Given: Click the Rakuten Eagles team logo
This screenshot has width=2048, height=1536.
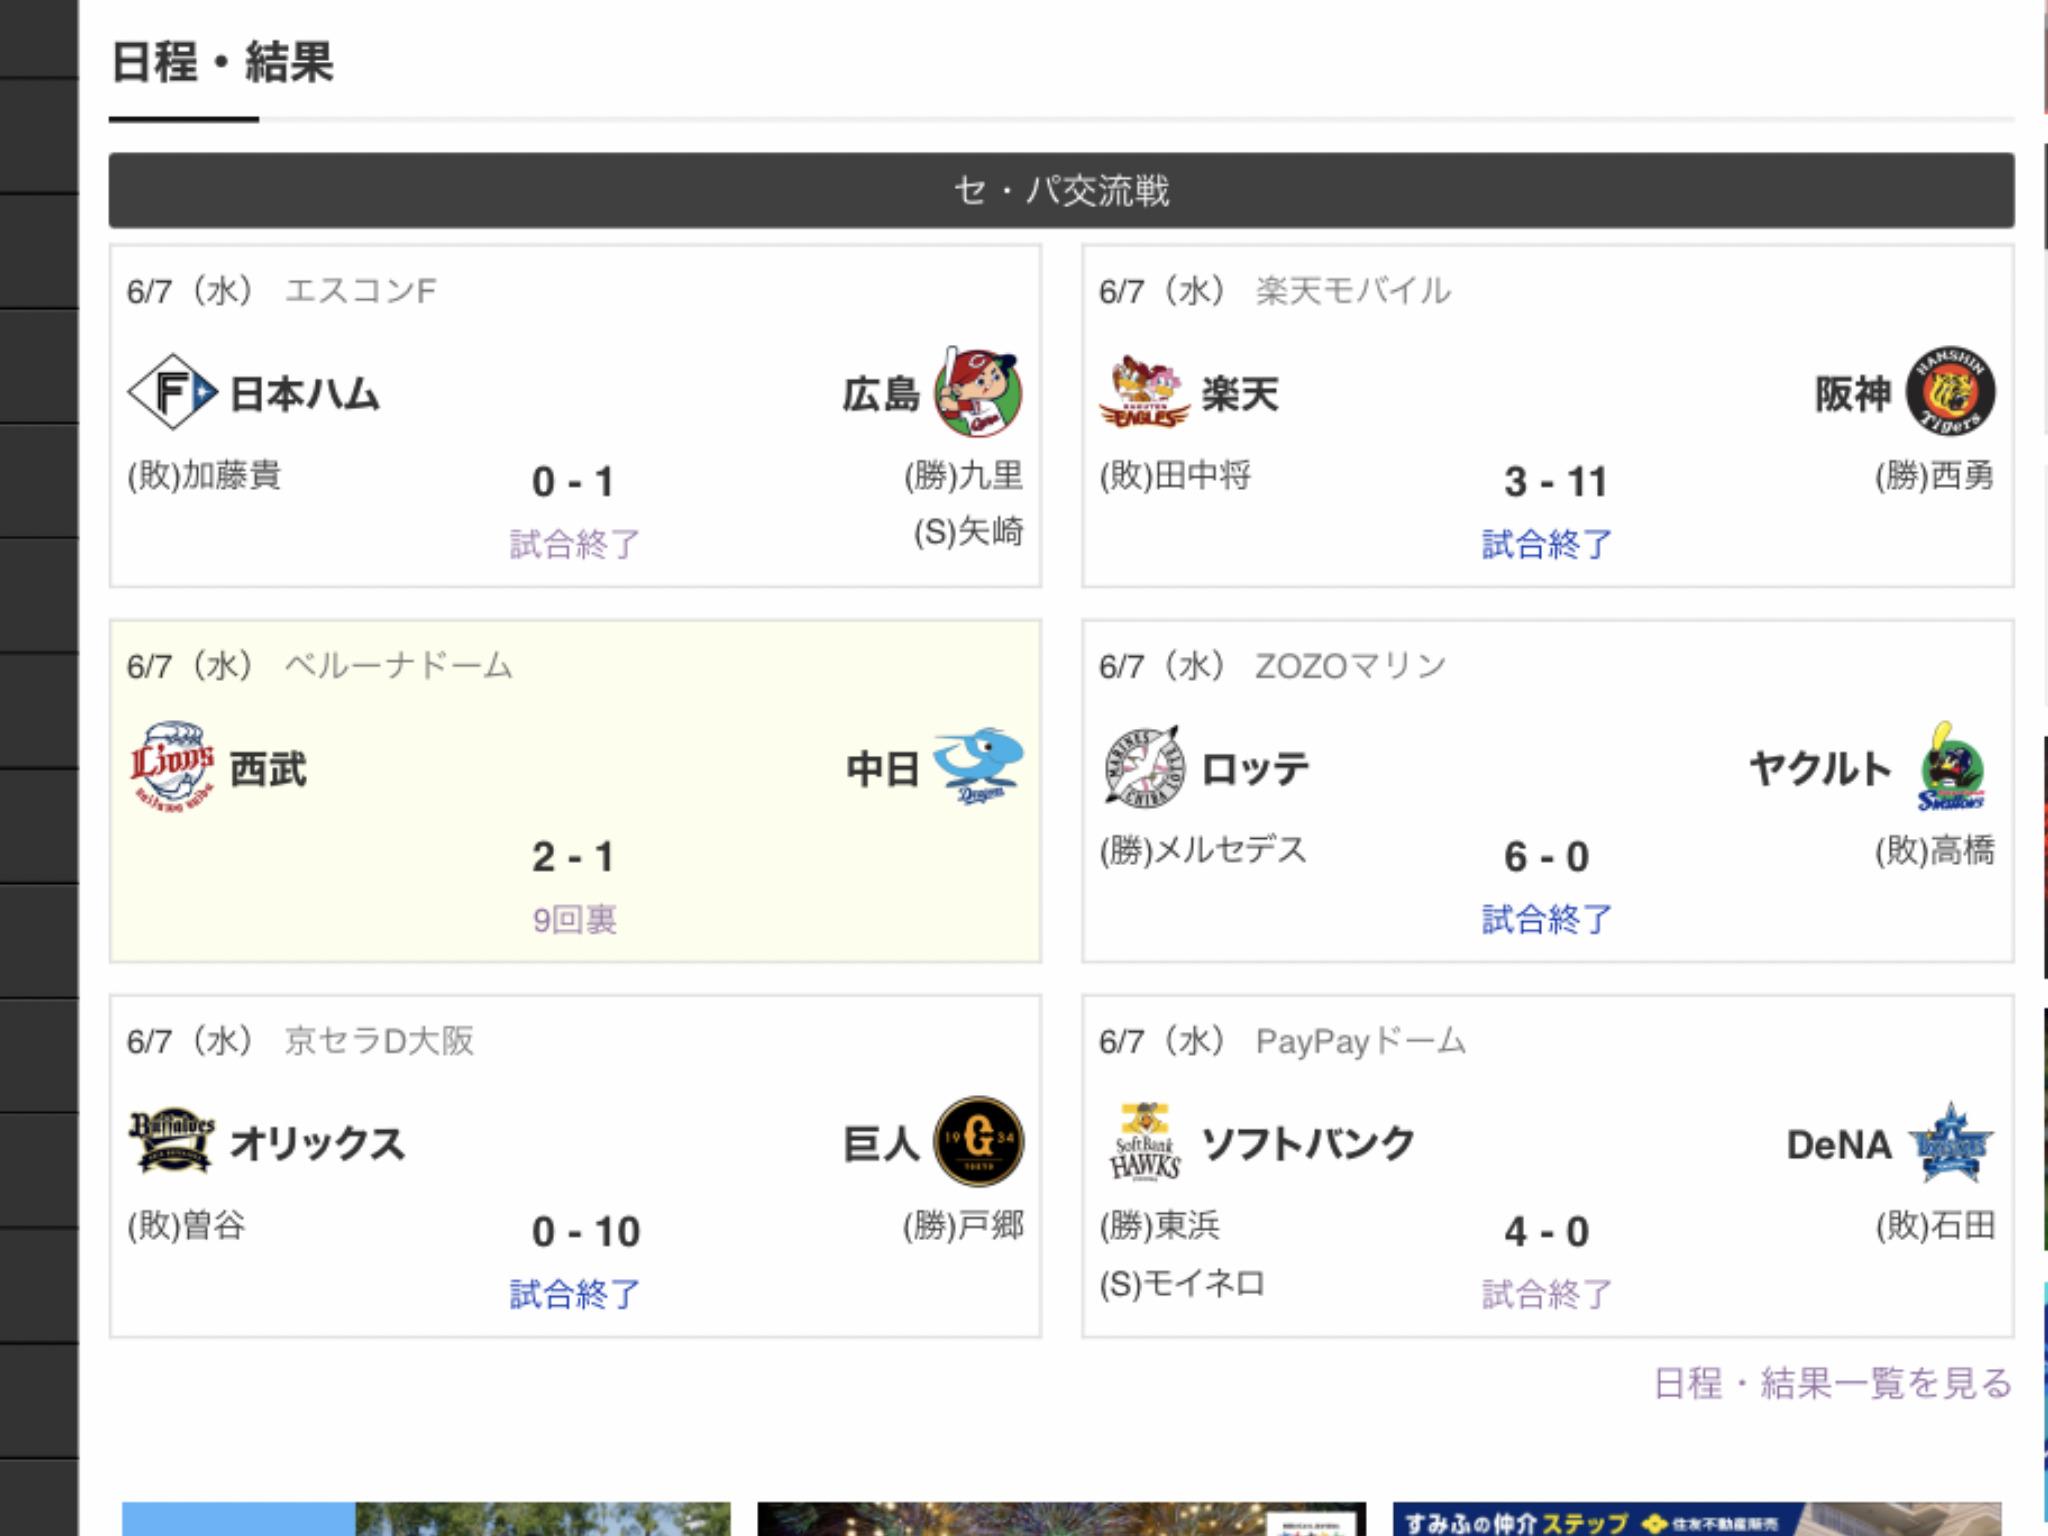Looking at the screenshot, I should [x=1144, y=392].
